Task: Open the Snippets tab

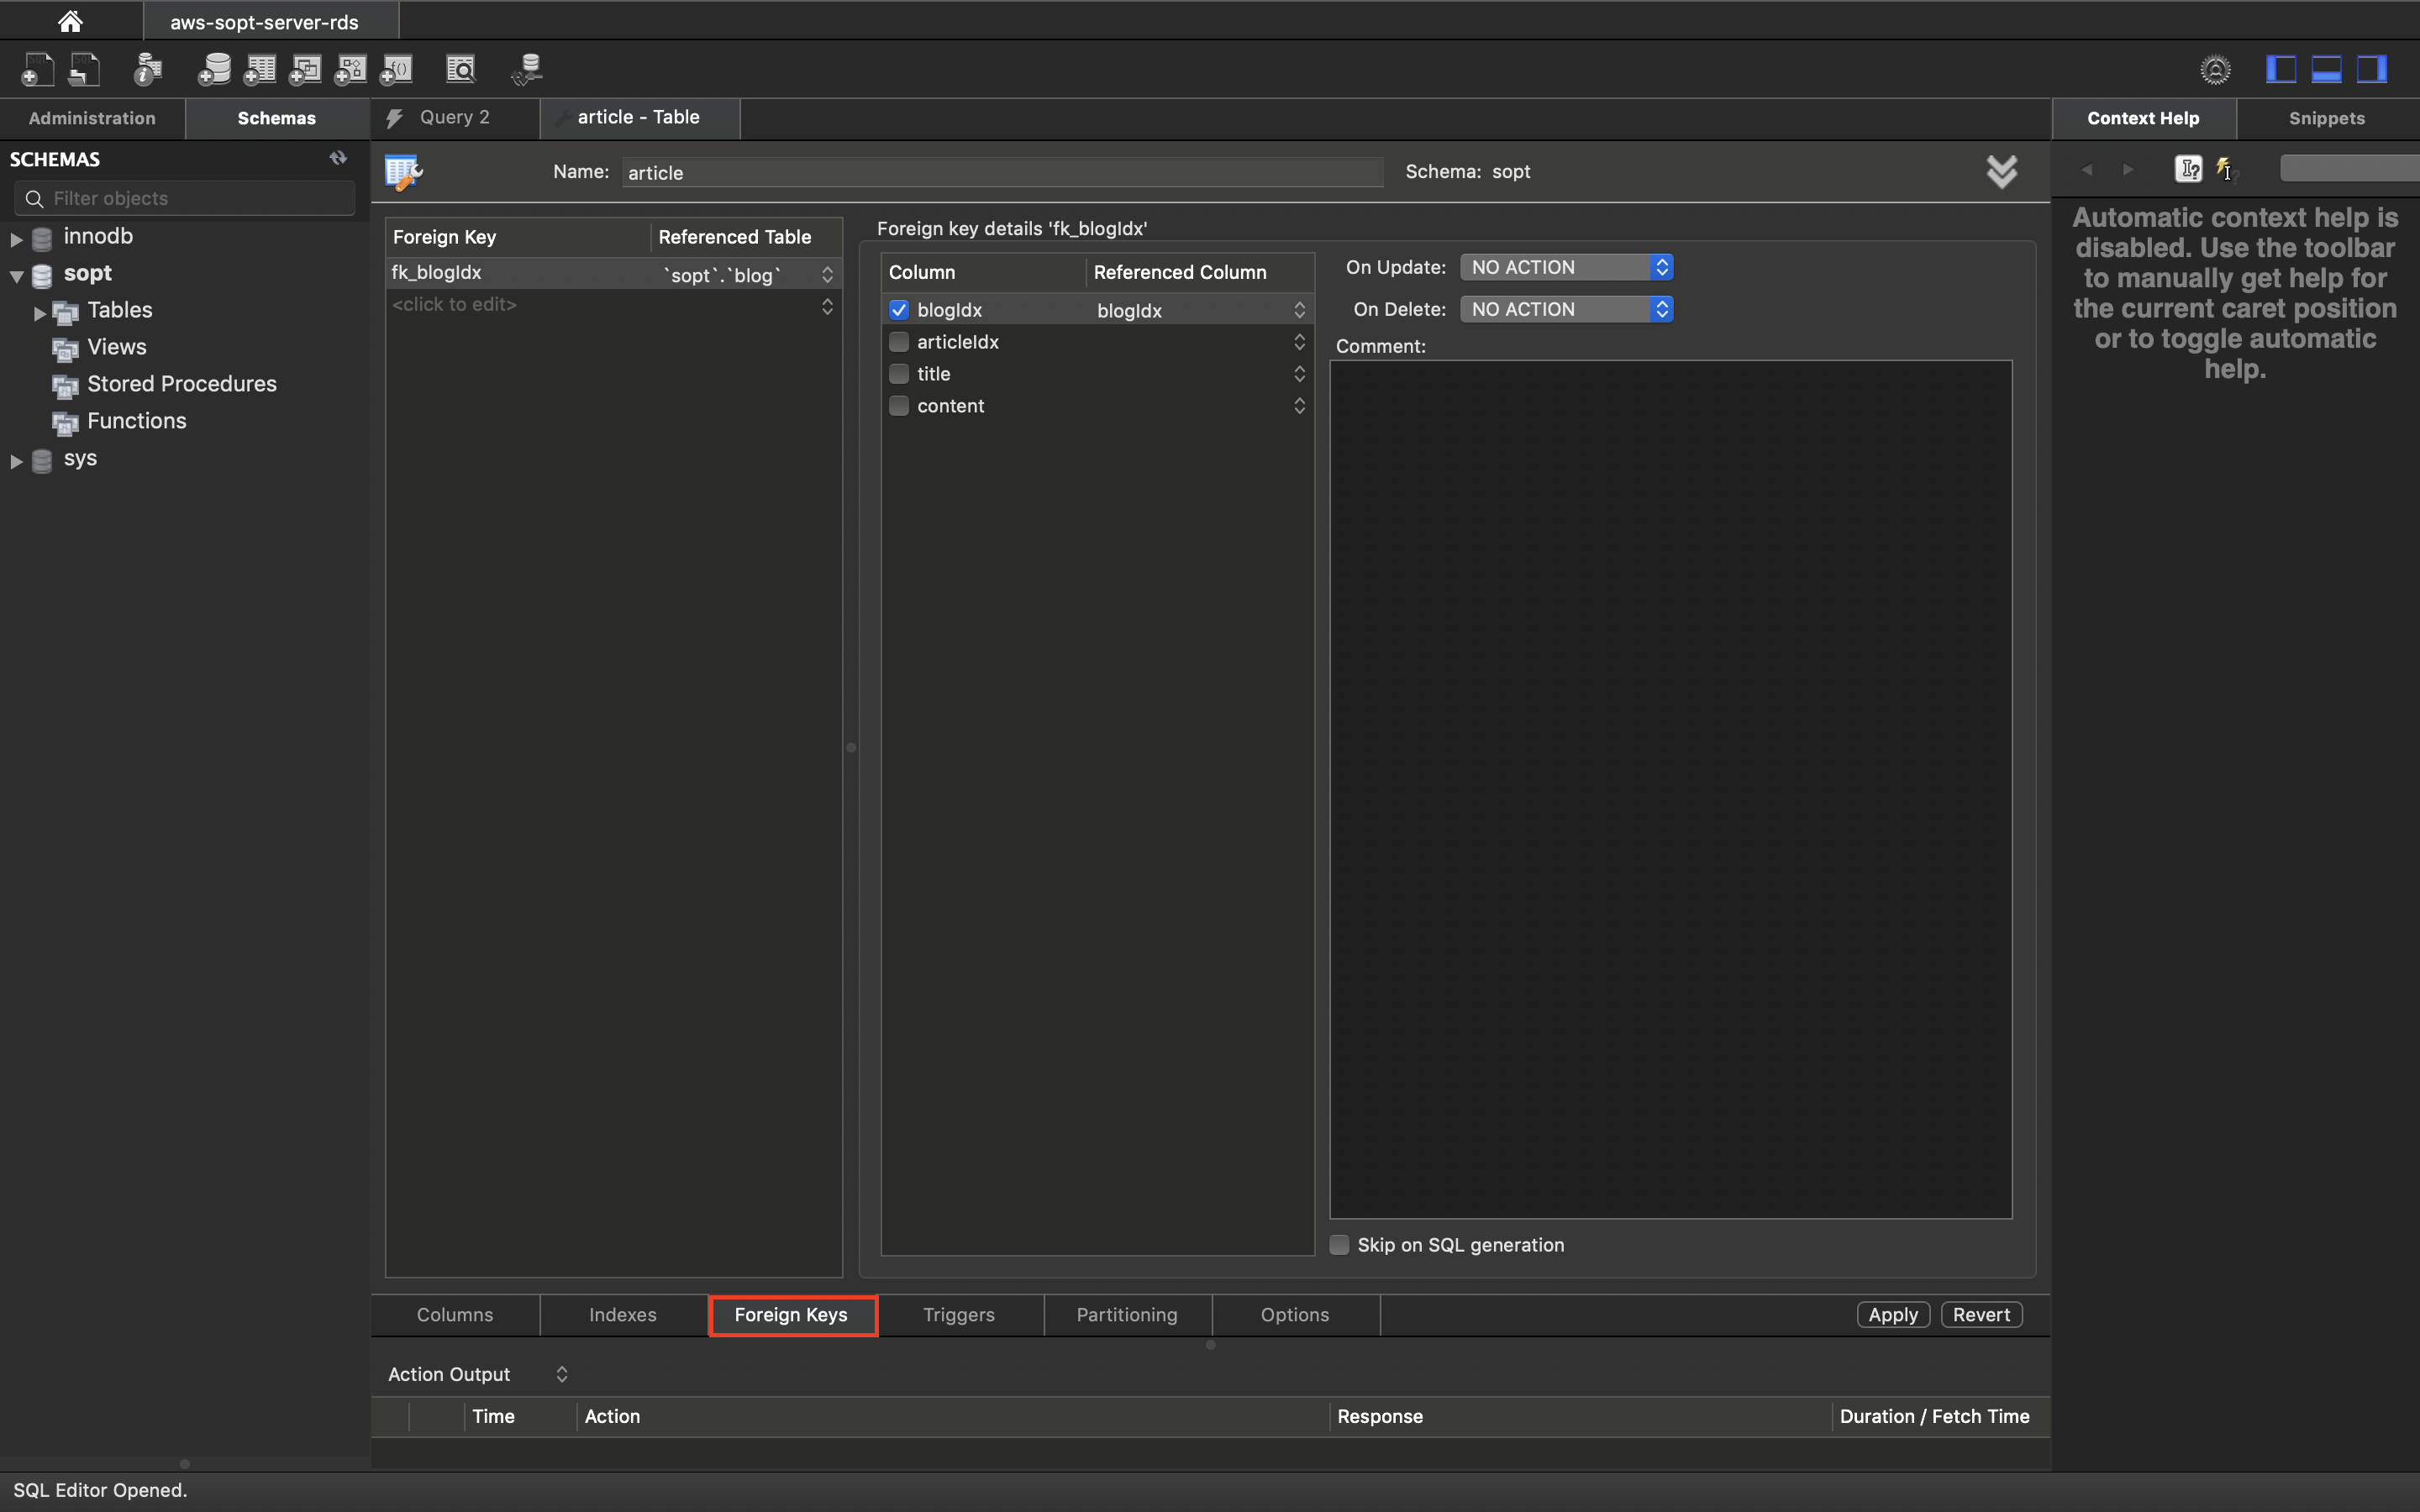Action: click(x=2326, y=118)
